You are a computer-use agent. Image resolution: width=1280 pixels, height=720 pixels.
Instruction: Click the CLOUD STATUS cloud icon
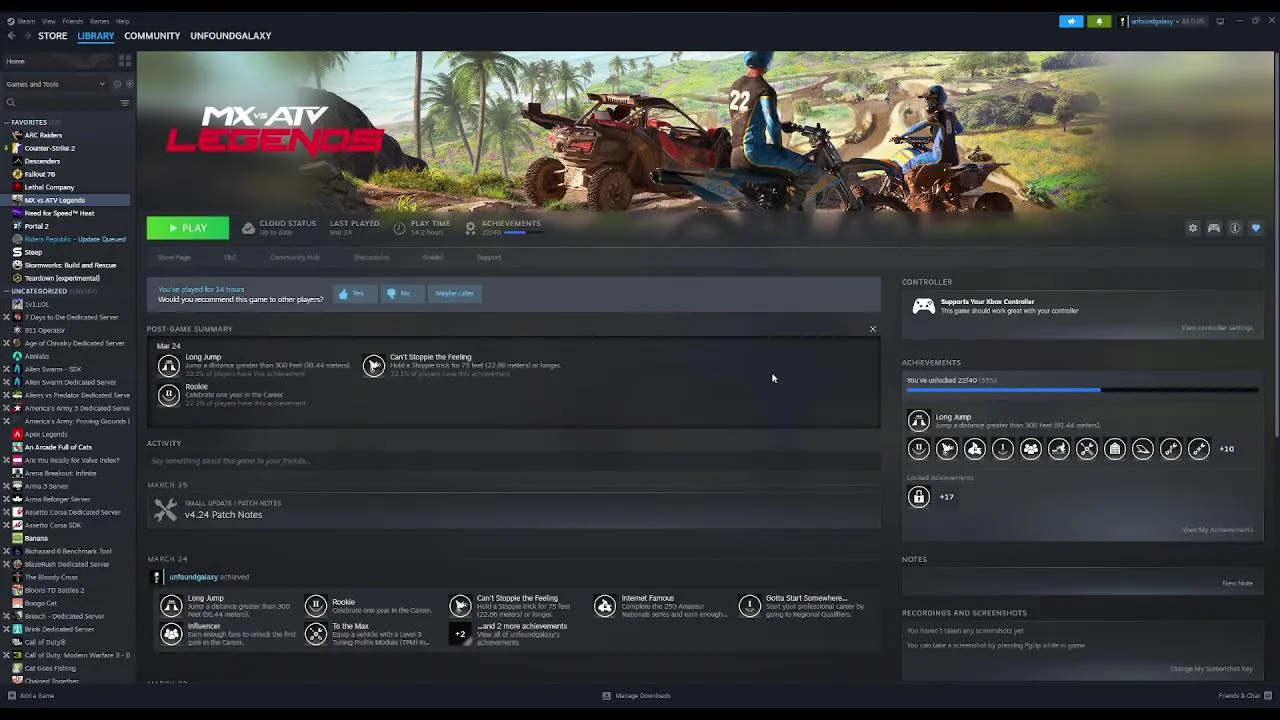click(248, 228)
